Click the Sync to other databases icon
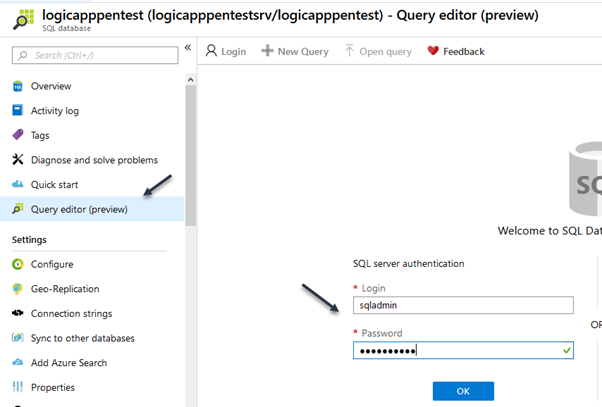Screen dimensions: 602x407 (18, 338)
